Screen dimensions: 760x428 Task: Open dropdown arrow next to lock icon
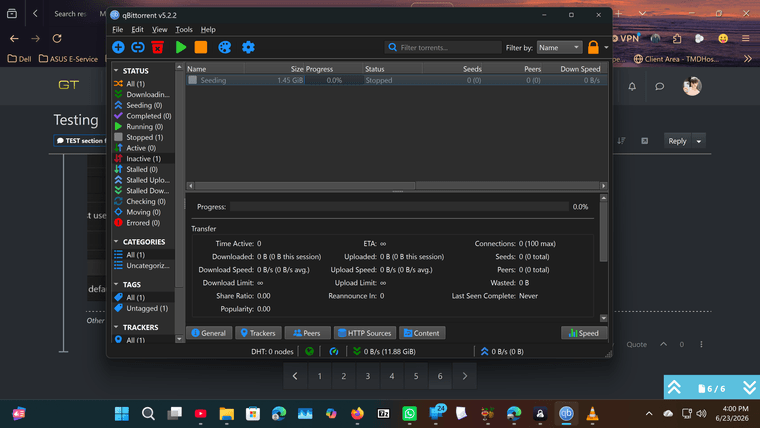pos(606,48)
